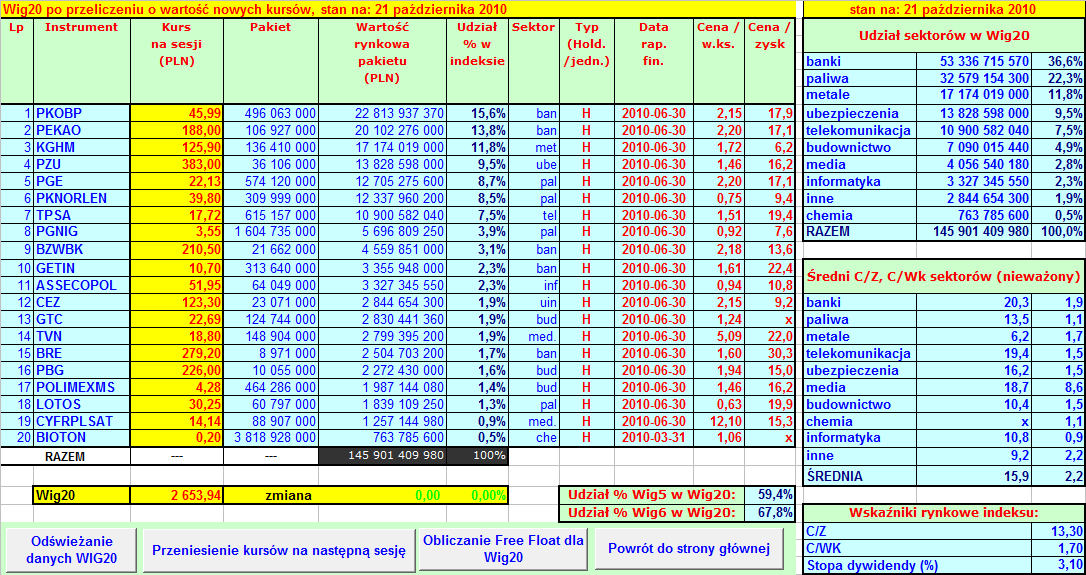The height and width of the screenshot is (575, 1086).
Task: Select the BIOTON instrument cell
Action: pyautogui.click(x=82, y=438)
